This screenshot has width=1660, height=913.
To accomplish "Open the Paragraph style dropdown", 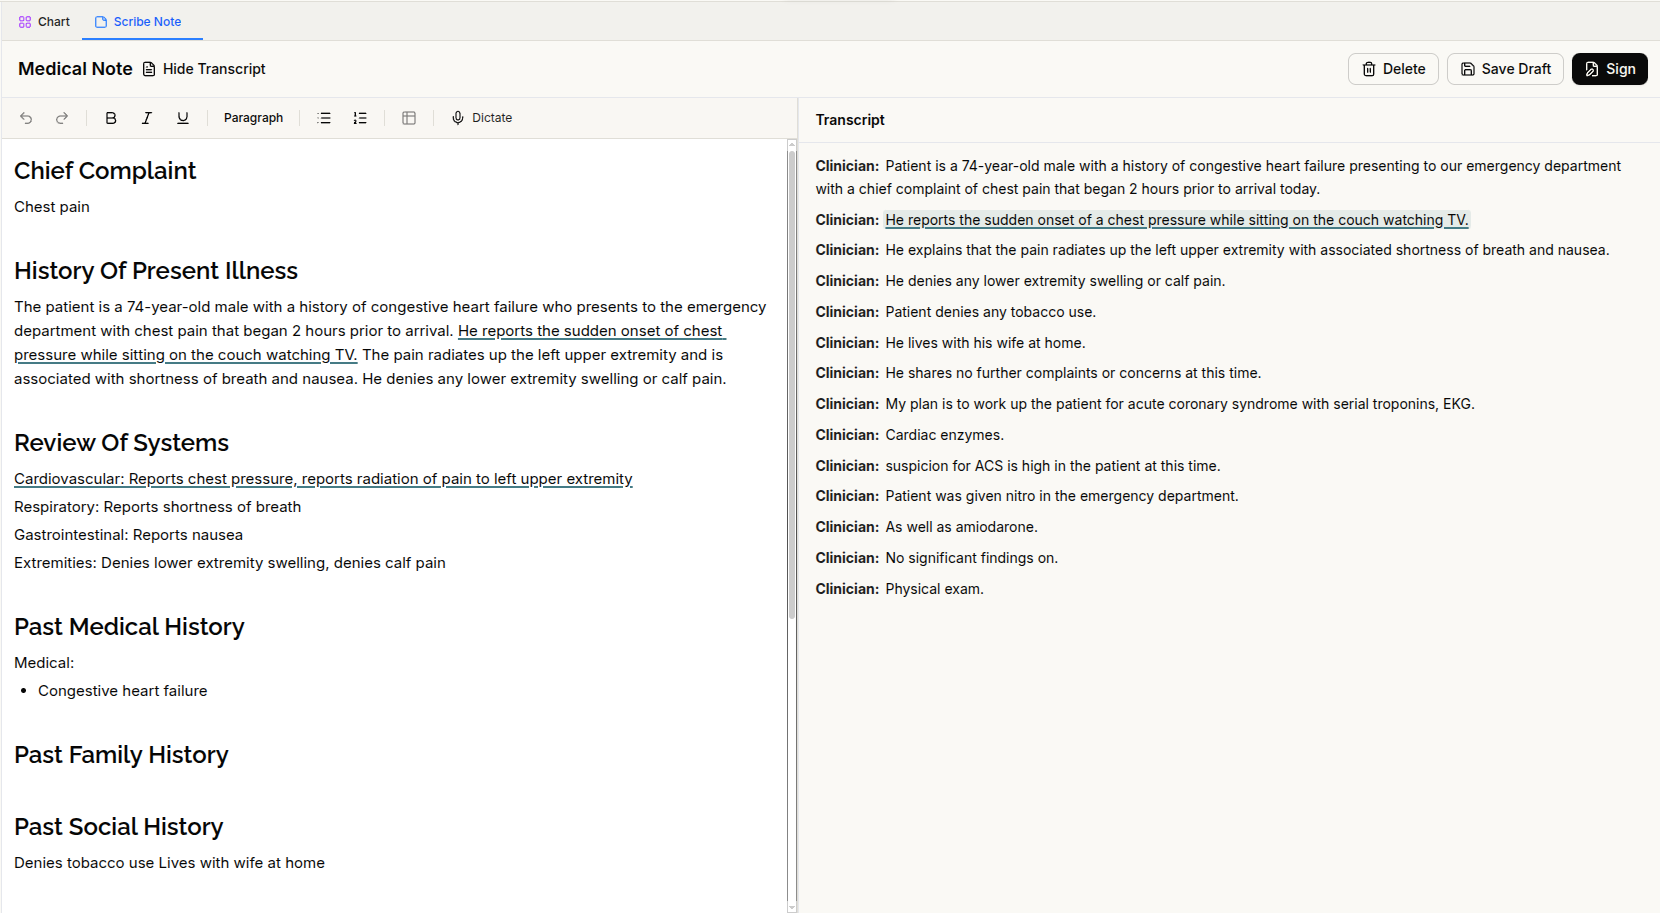I will tap(253, 118).
